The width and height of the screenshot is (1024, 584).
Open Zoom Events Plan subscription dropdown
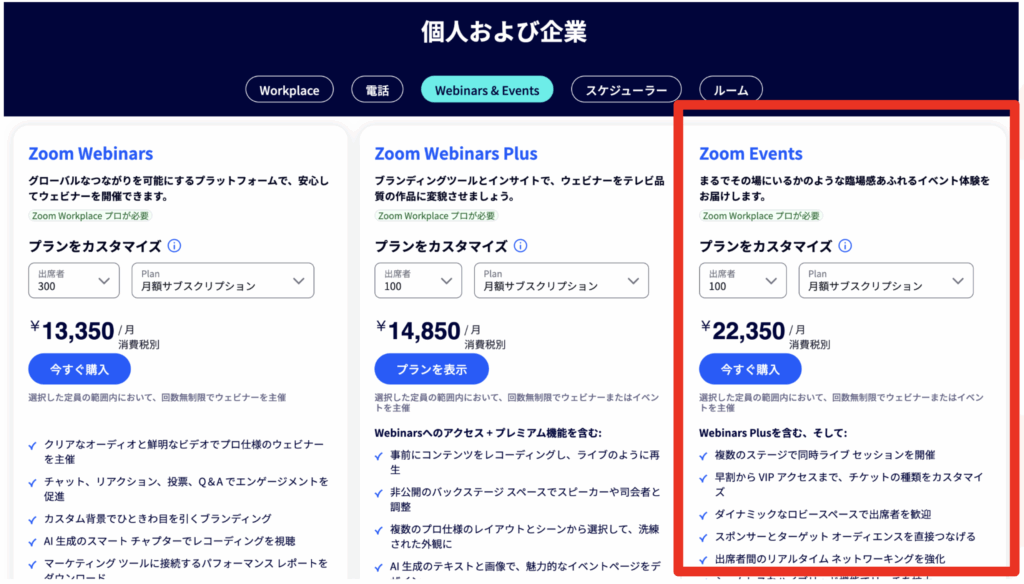tap(886, 280)
